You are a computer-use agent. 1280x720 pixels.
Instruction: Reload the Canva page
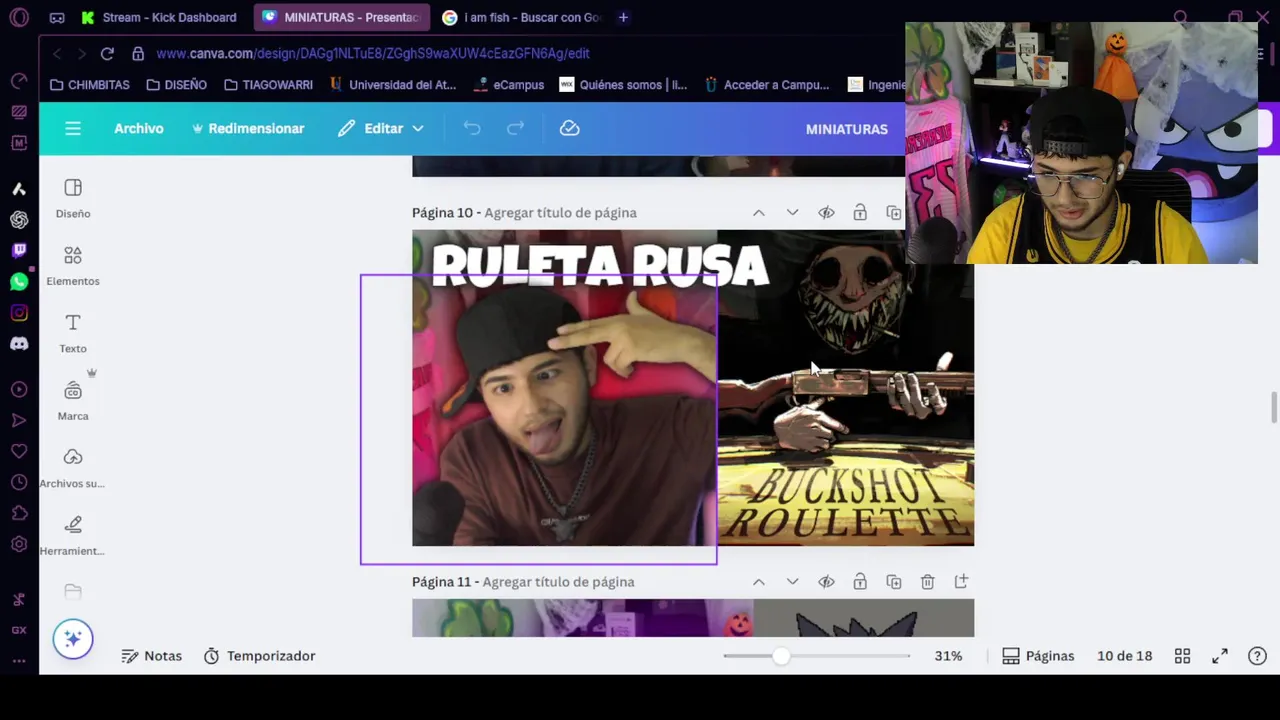(x=107, y=53)
